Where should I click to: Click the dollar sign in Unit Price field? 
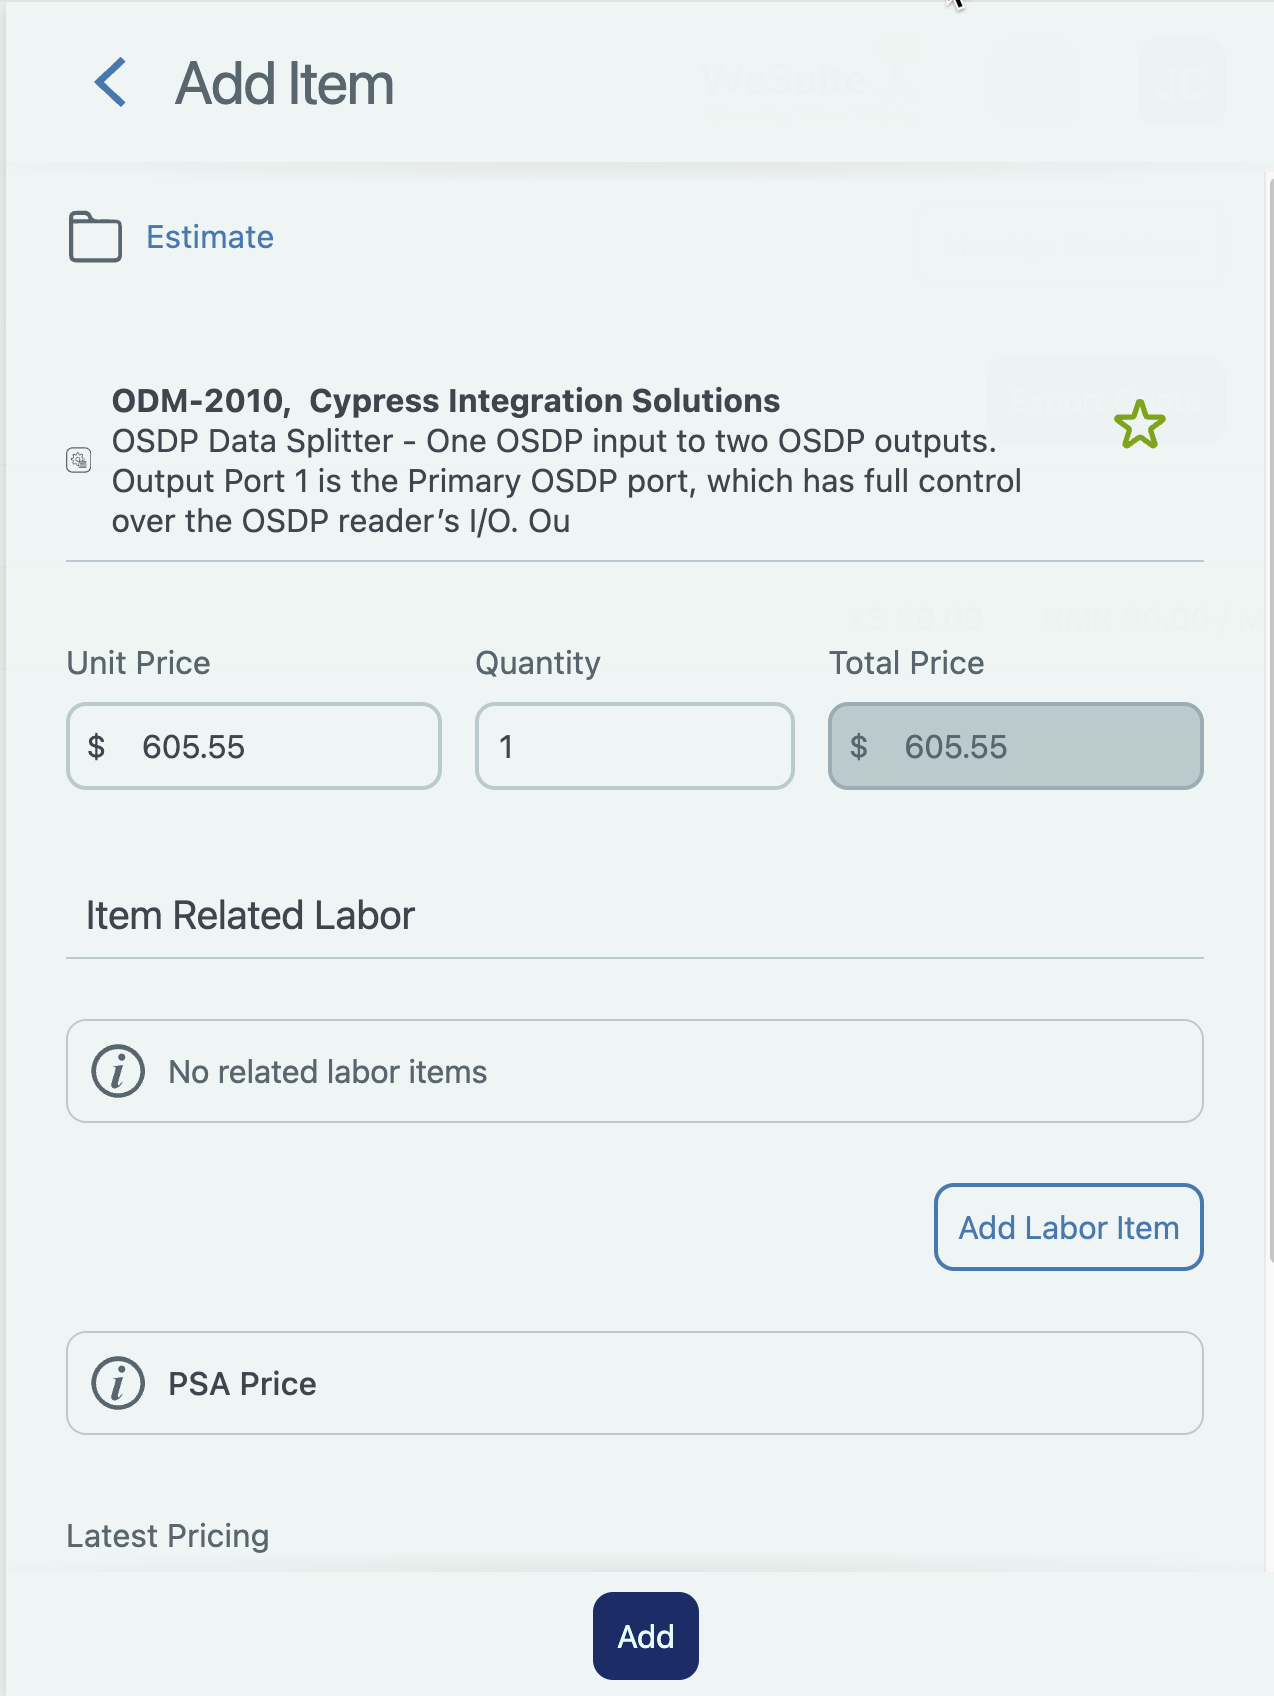[x=96, y=746]
